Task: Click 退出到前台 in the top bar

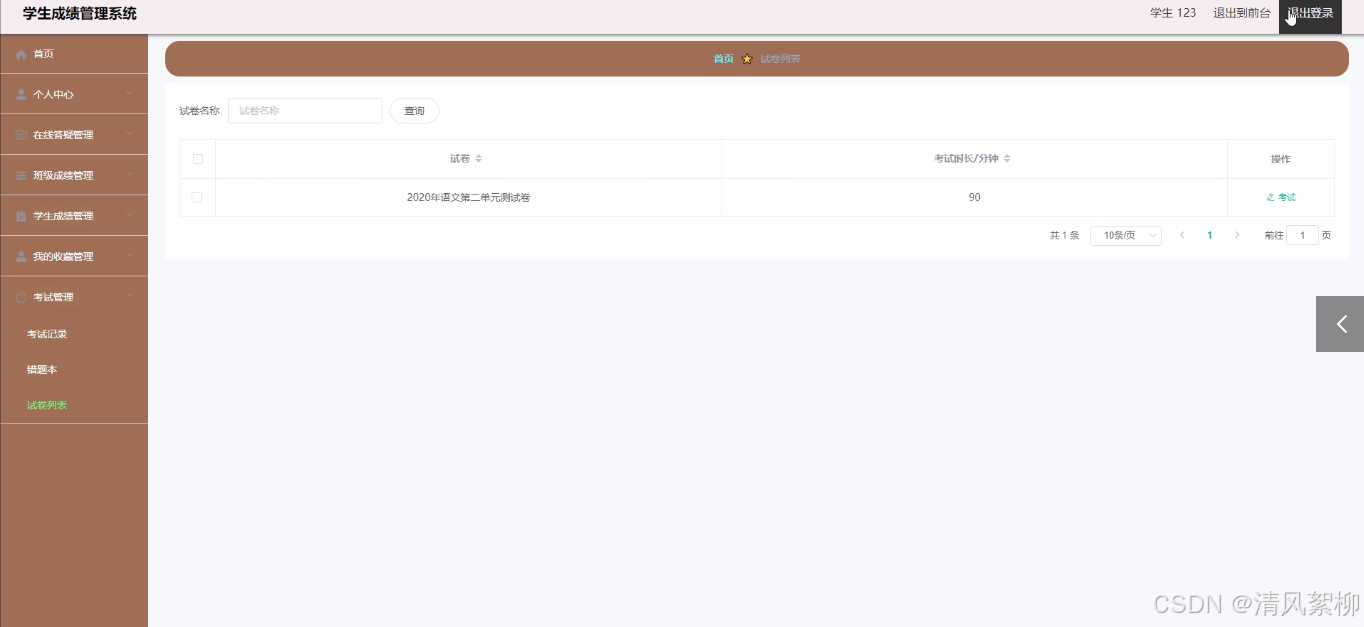Action: tap(1242, 14)
